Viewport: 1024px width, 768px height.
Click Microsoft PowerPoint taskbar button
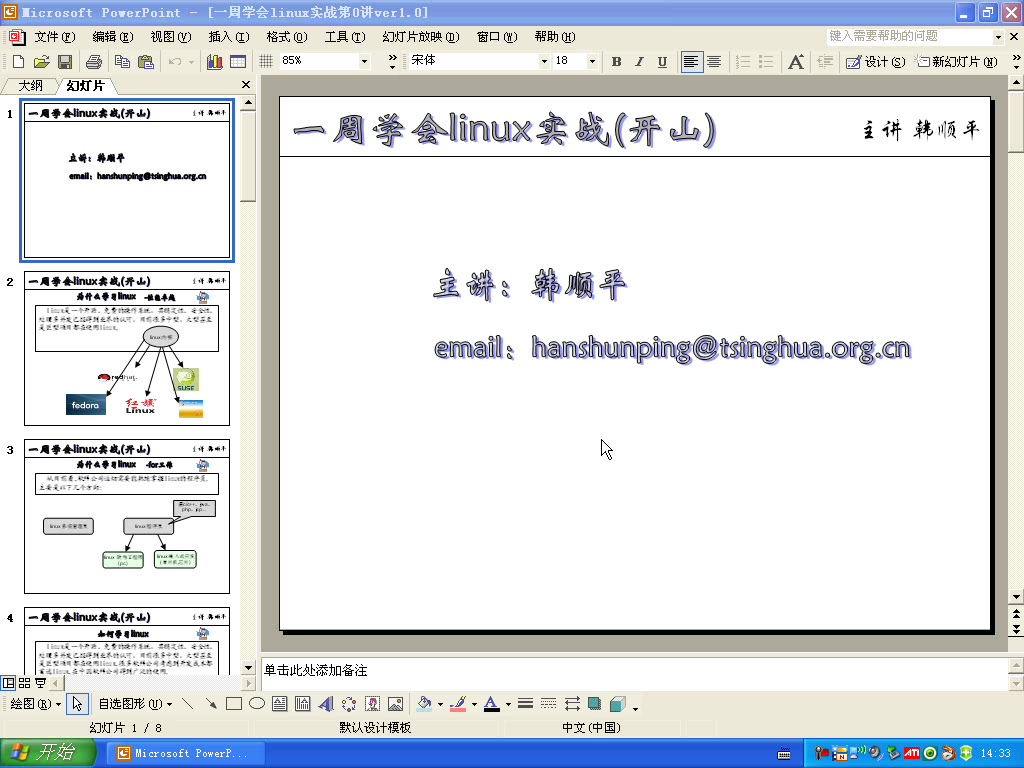coord(186,753)
